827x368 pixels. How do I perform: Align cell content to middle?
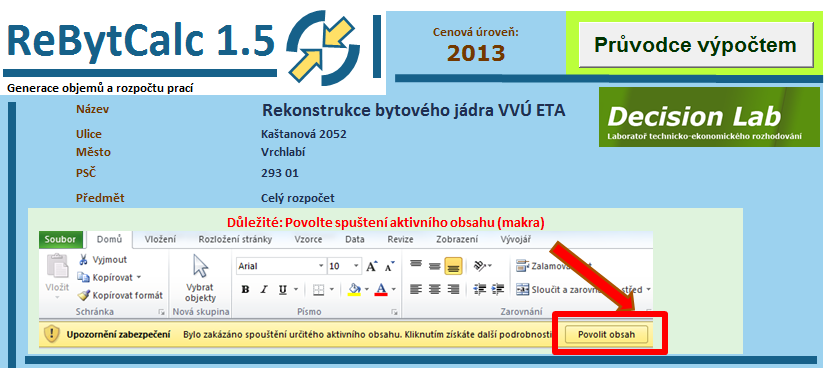(435, 265)
